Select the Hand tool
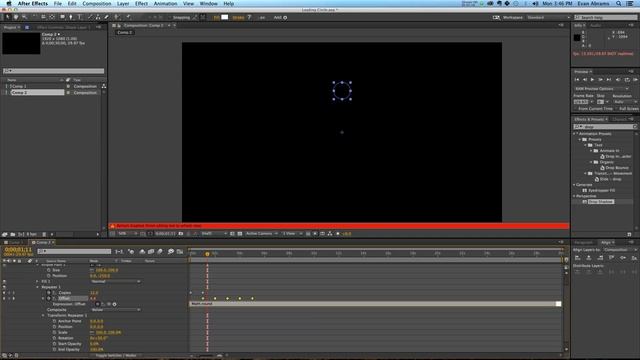 tap(16, 17)
